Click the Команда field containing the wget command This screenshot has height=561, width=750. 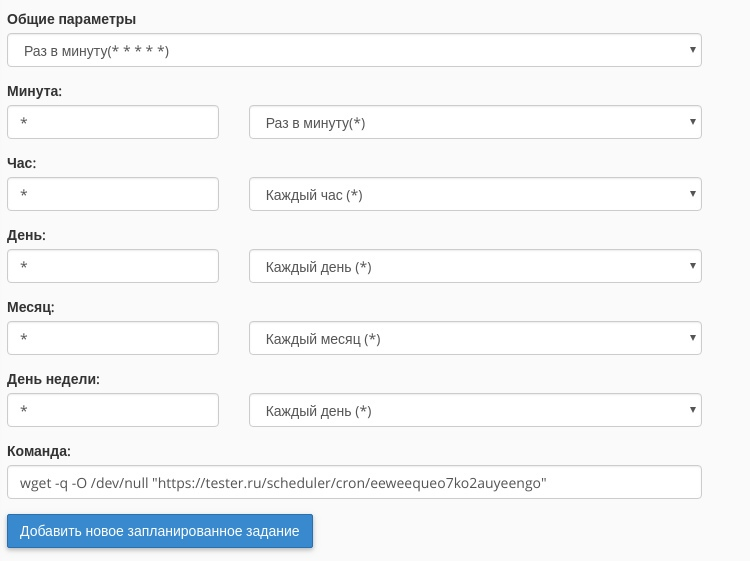(354, 482)
